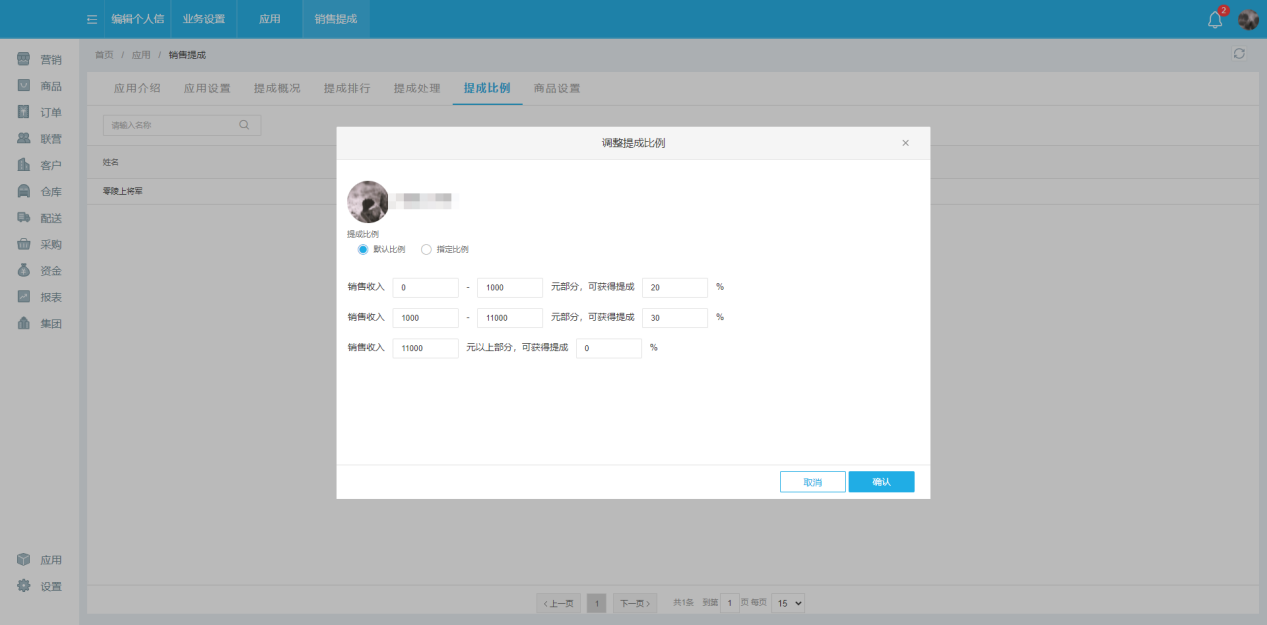Click the refresh icon above the breadcrumb
The height and width of the screenshot is (625, 1267).
pyautogui.click(x=1239, y=53)
